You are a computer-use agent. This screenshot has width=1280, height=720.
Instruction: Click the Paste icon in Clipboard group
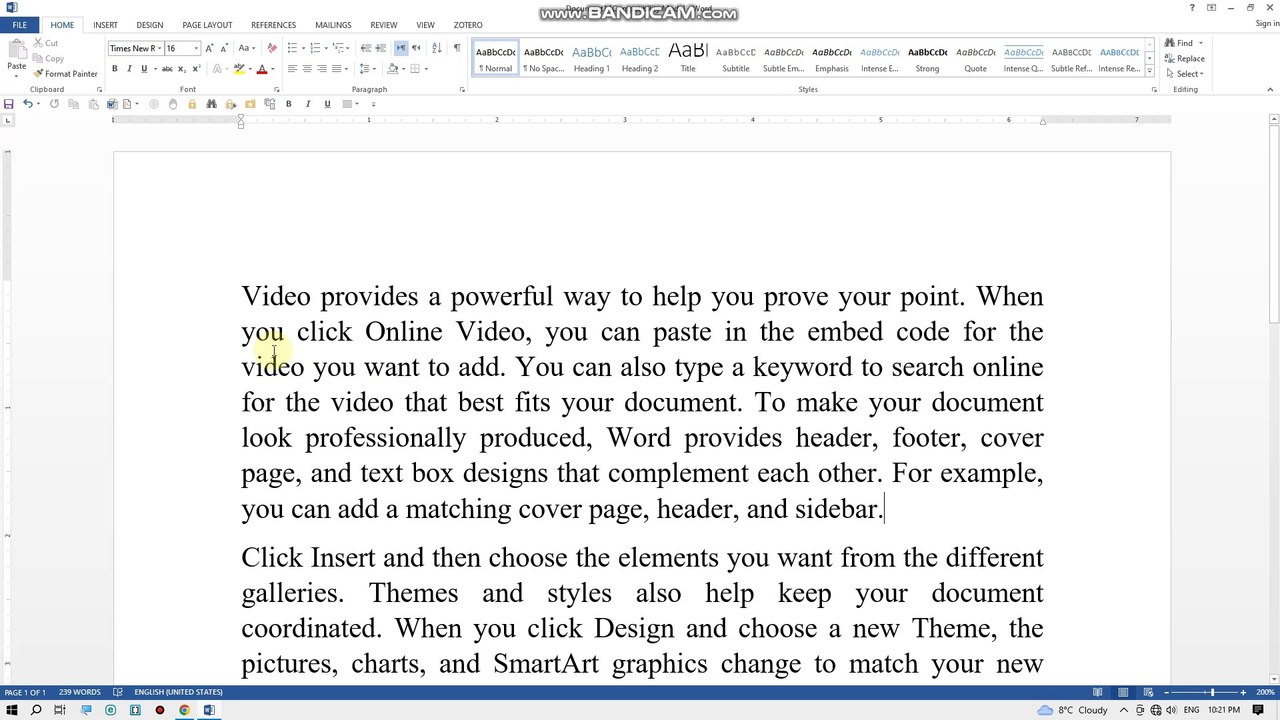pyautogui.click(x=16, y=52)
